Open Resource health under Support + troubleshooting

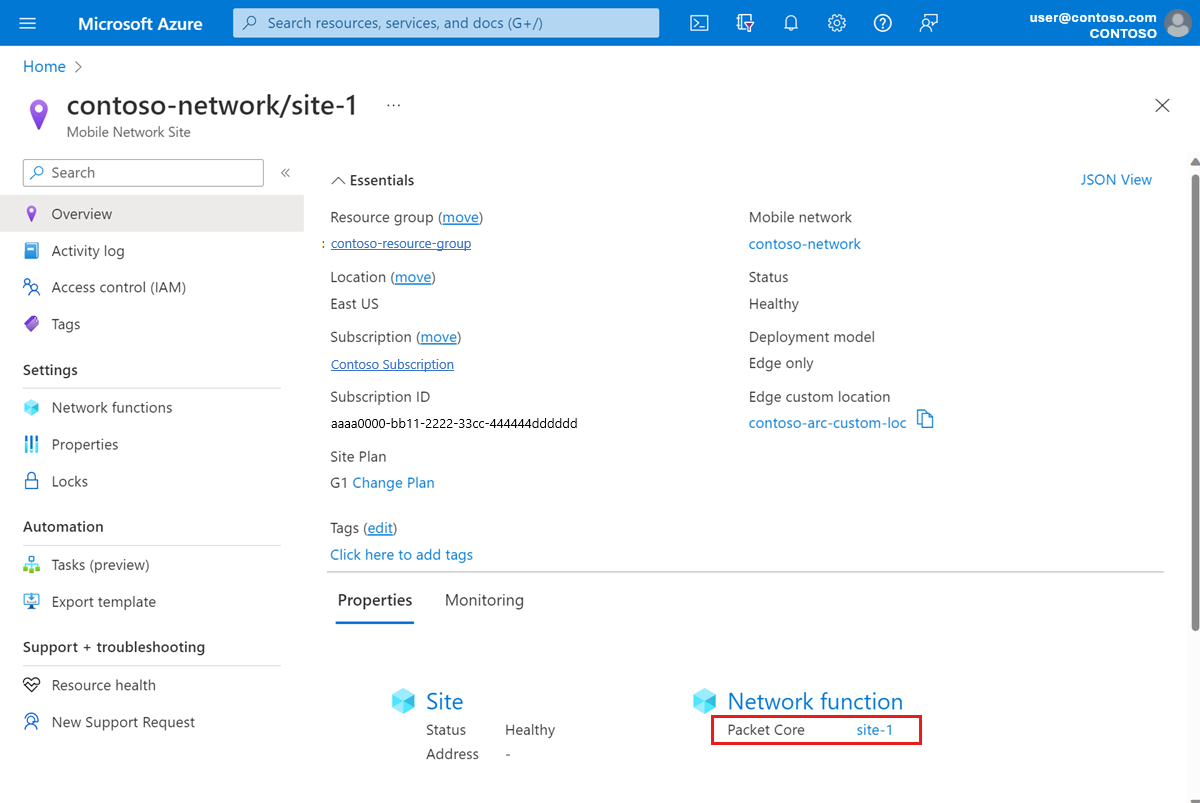[x=102, y=685]
